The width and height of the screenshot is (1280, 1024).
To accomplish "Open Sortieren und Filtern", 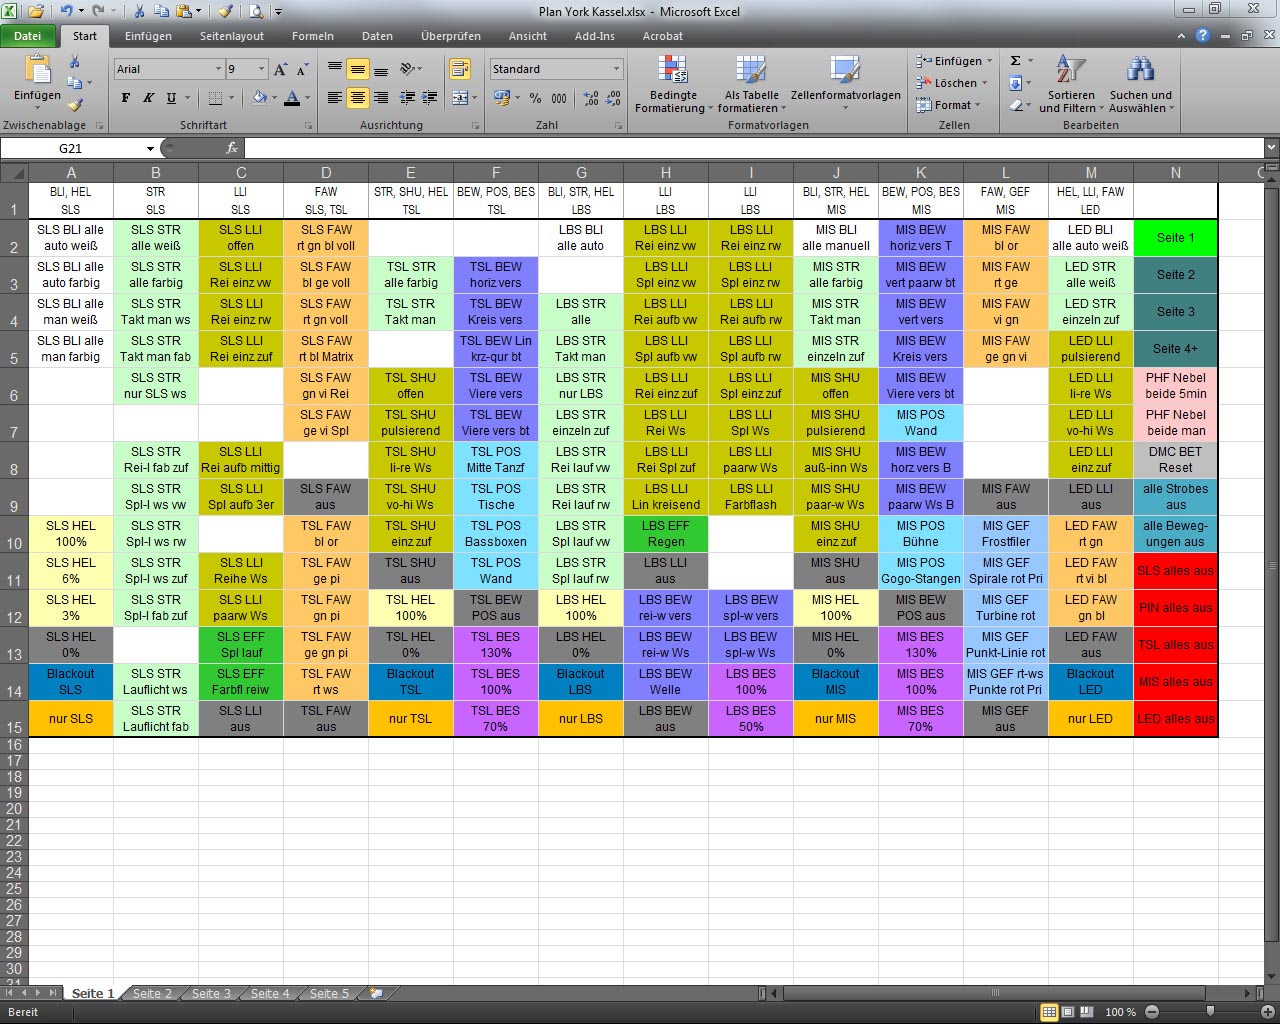I will tap(1071, 85).
